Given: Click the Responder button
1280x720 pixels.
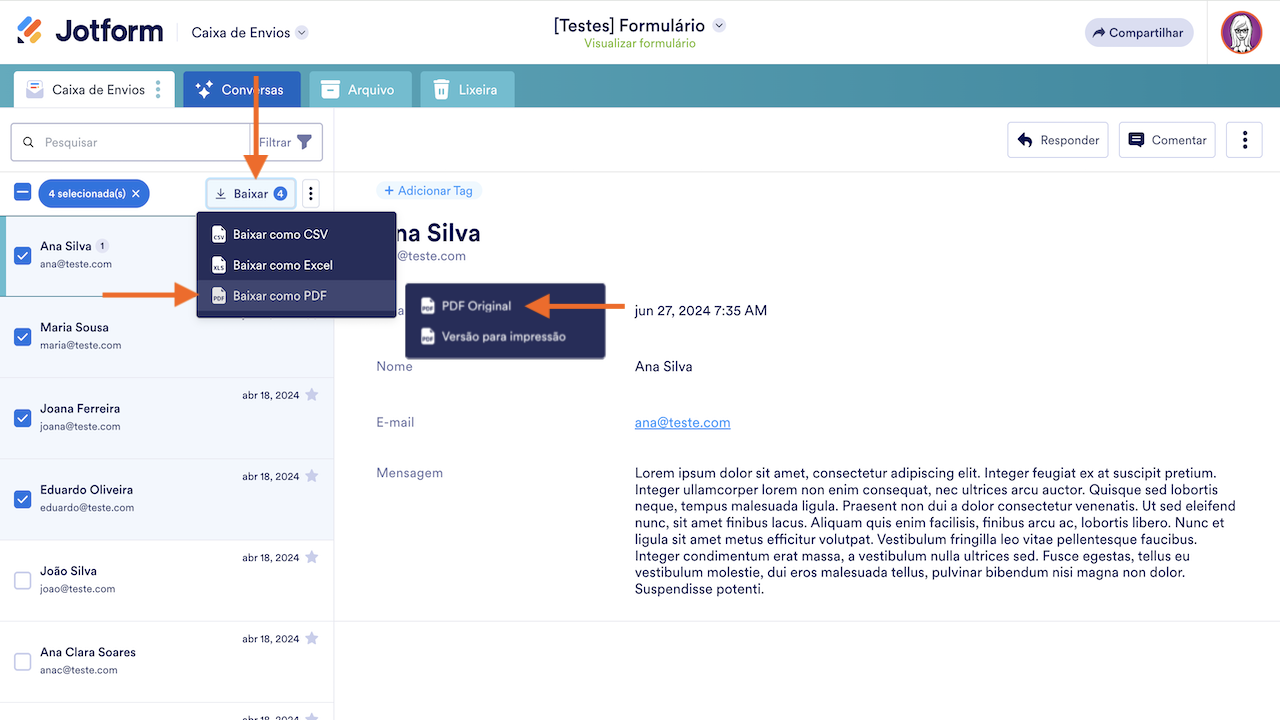Looking at the screenshot, I should (x=1058, y=140).
